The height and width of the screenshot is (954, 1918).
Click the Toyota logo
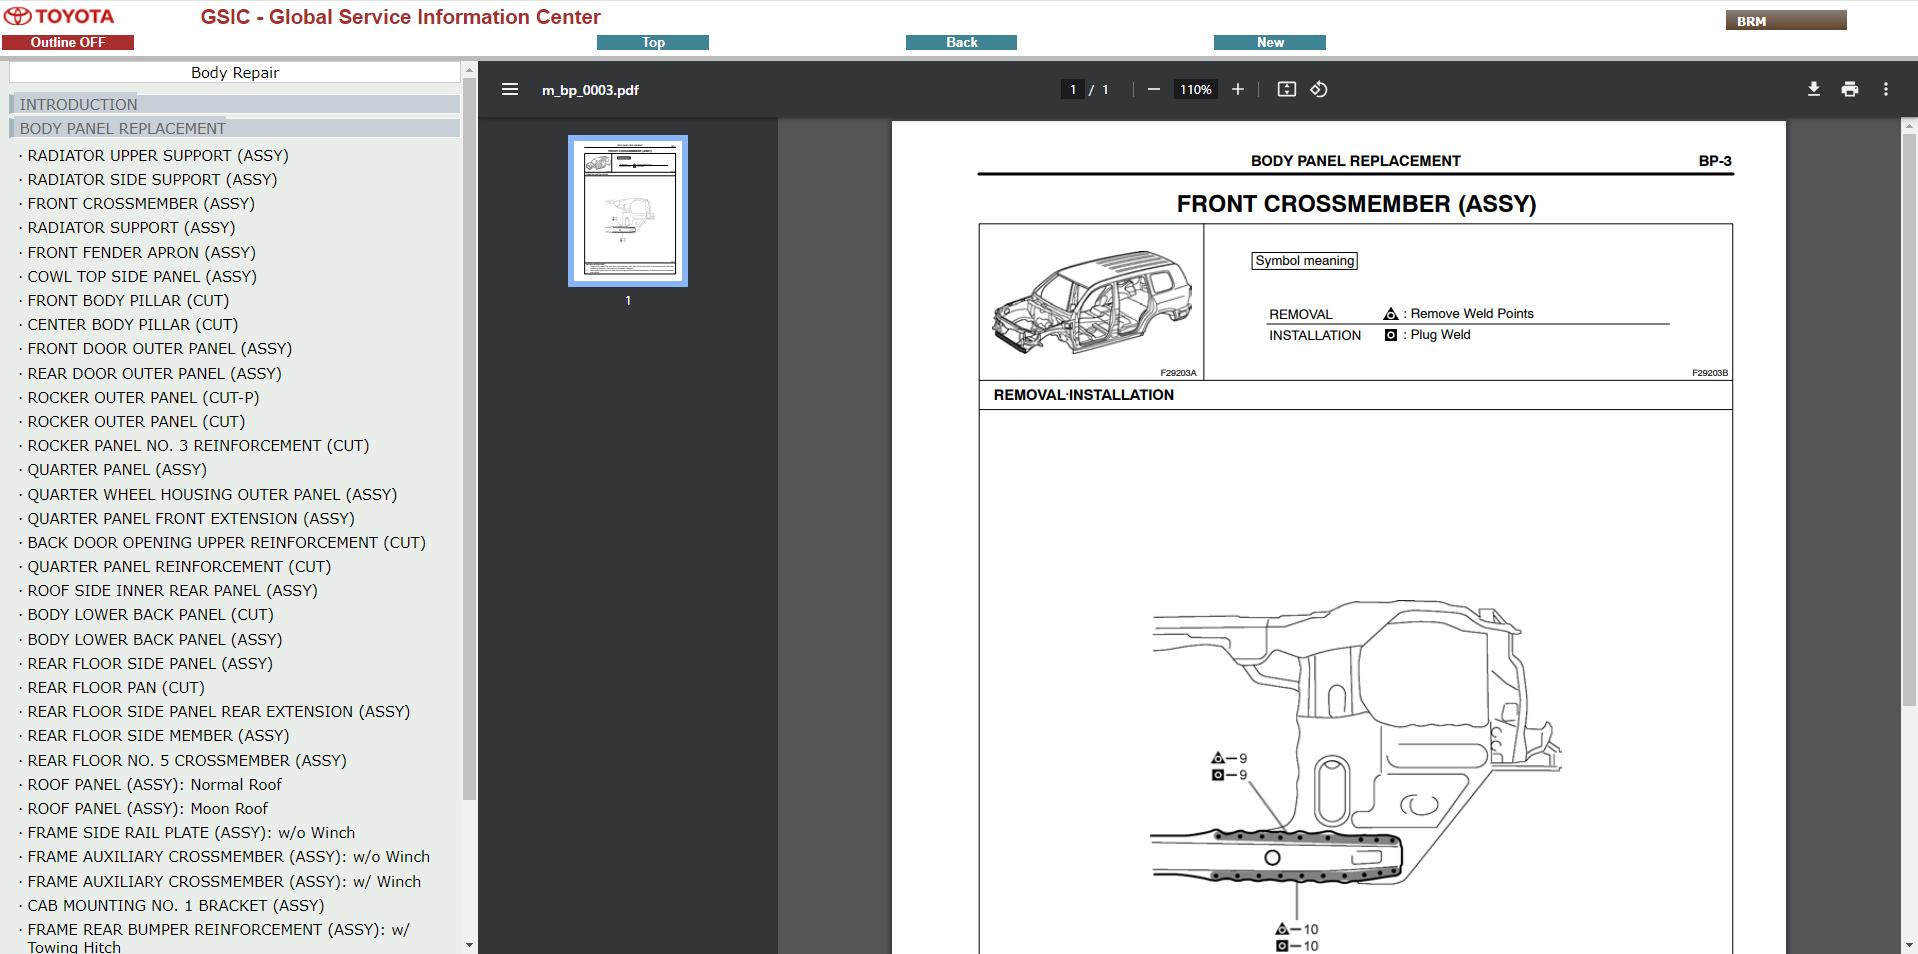click(x=59, y=17)
